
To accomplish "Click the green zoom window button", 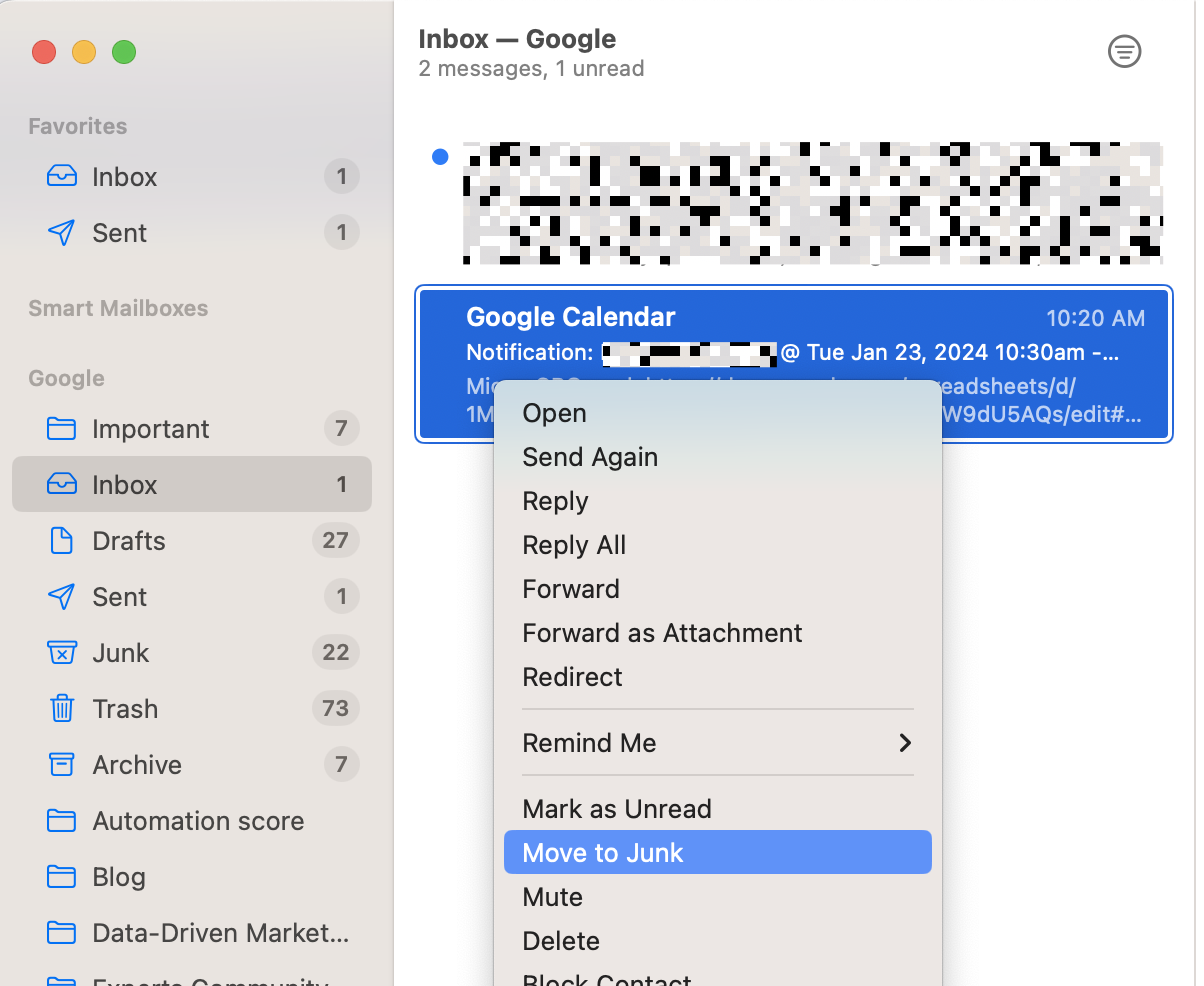I will point(124,52).
